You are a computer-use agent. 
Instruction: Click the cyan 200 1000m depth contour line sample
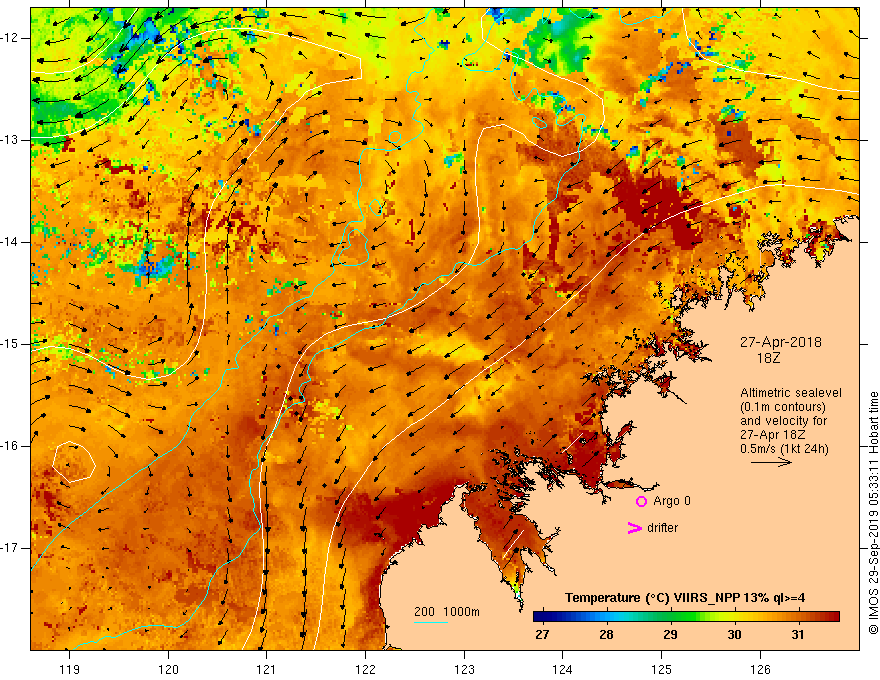pyautogui.click(x=430, y=622)
